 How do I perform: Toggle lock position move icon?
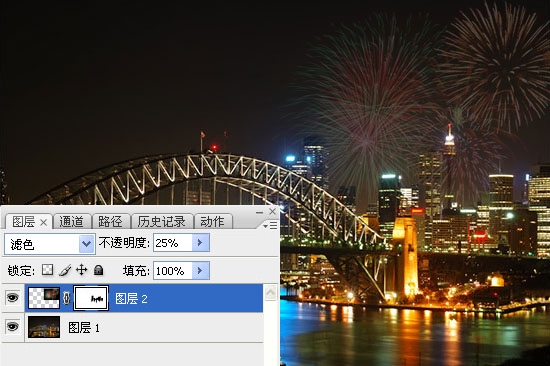(81, 270)
